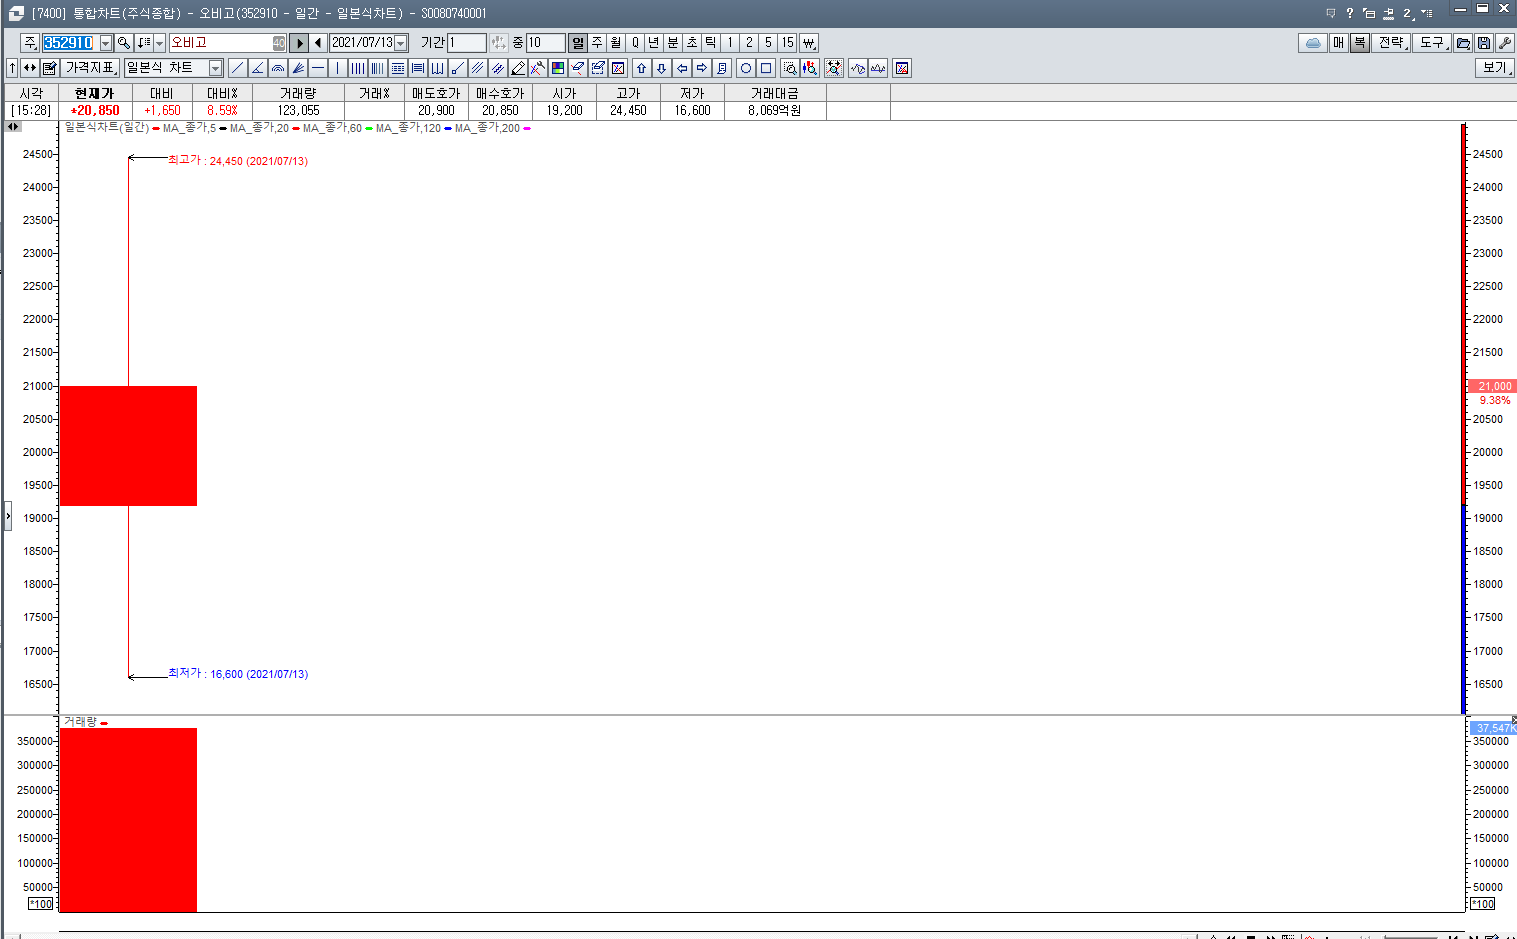Toggle the chart pane split arrows
Screen dimensions: 1517x939
tap(13, 127)
